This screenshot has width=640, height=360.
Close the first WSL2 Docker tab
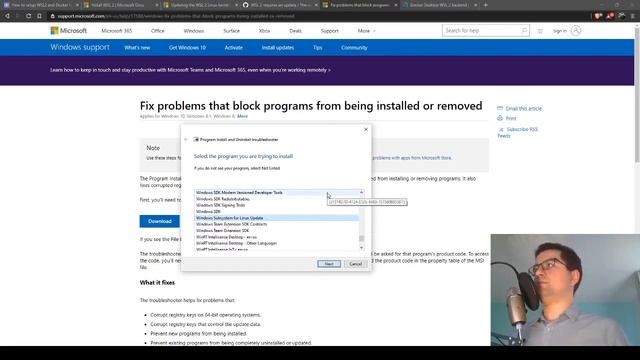77,5
